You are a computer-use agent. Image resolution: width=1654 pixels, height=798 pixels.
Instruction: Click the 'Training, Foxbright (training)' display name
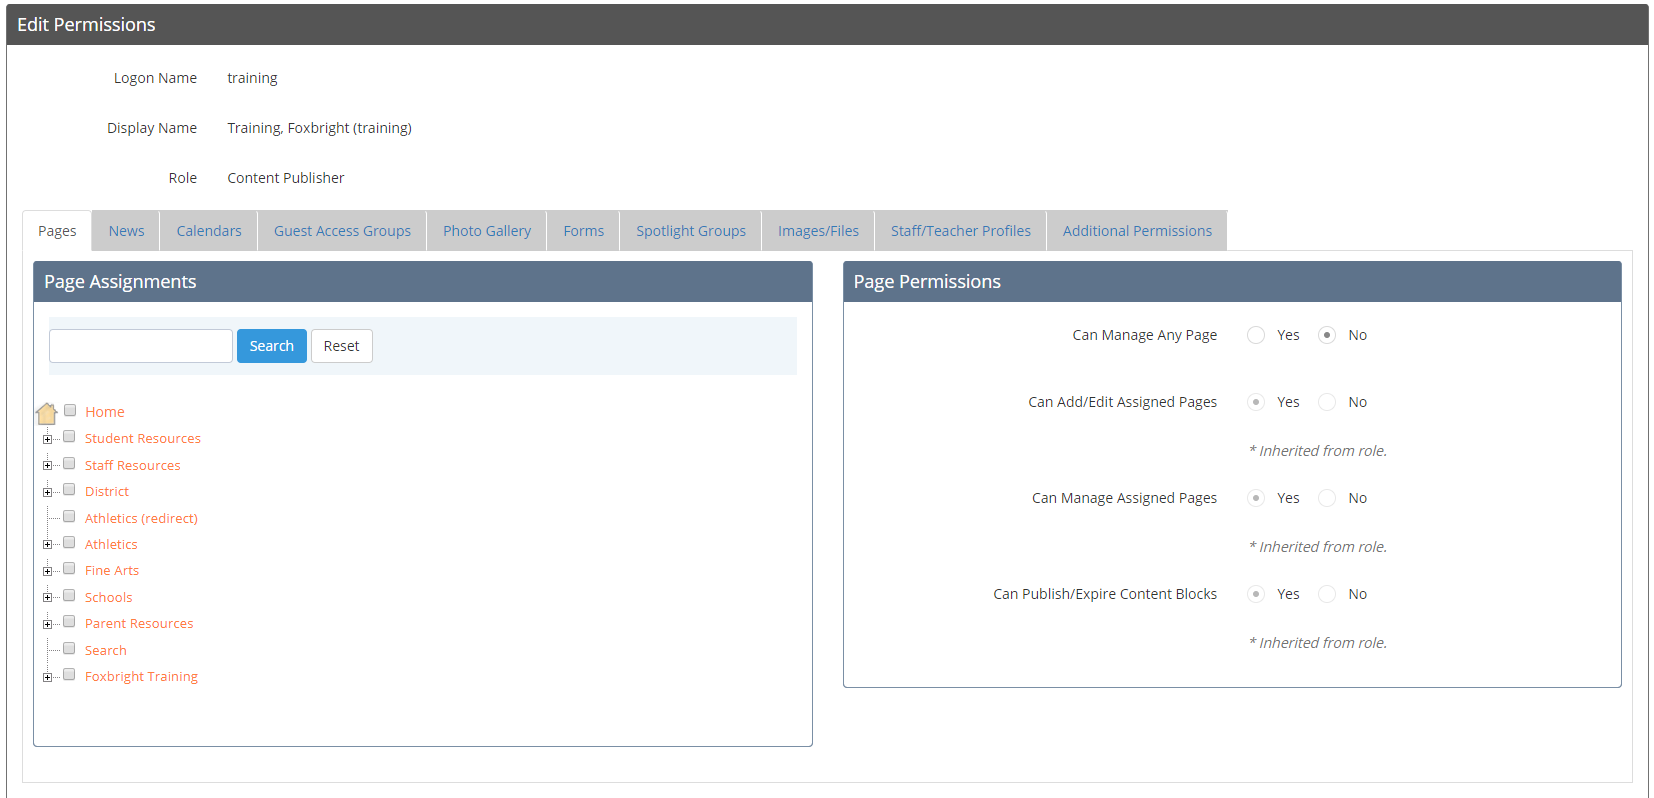pos(319,128)
